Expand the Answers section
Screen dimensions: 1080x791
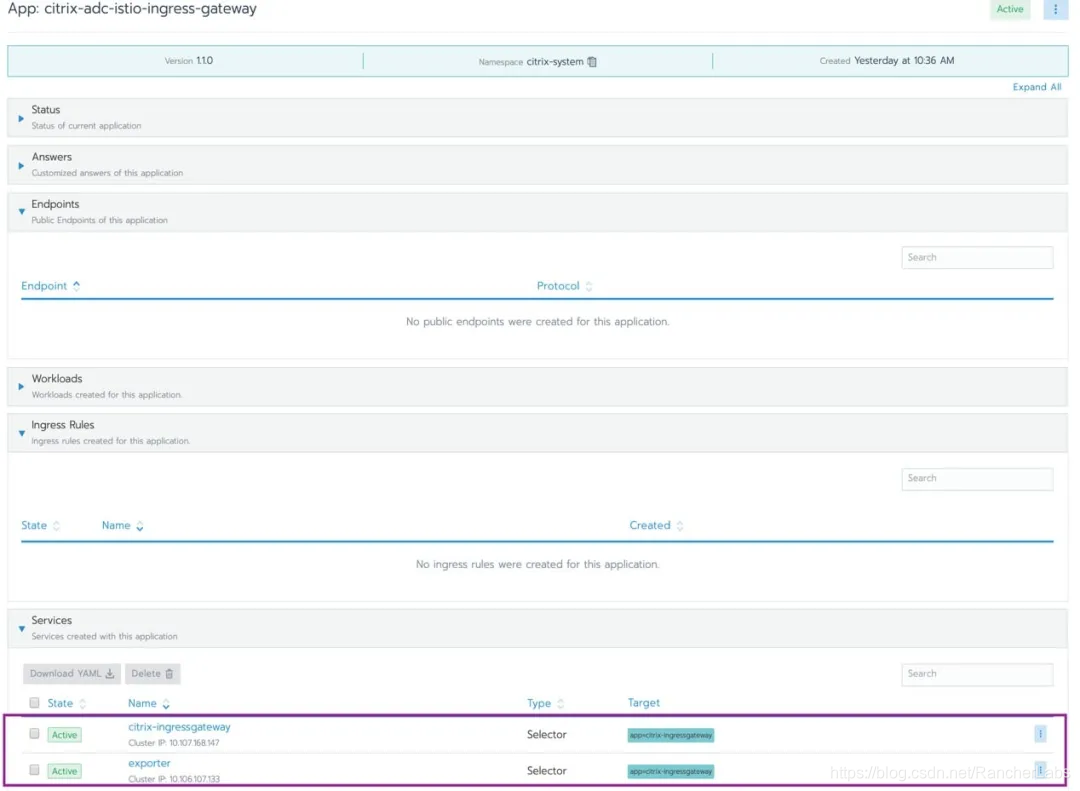[21, 165]
